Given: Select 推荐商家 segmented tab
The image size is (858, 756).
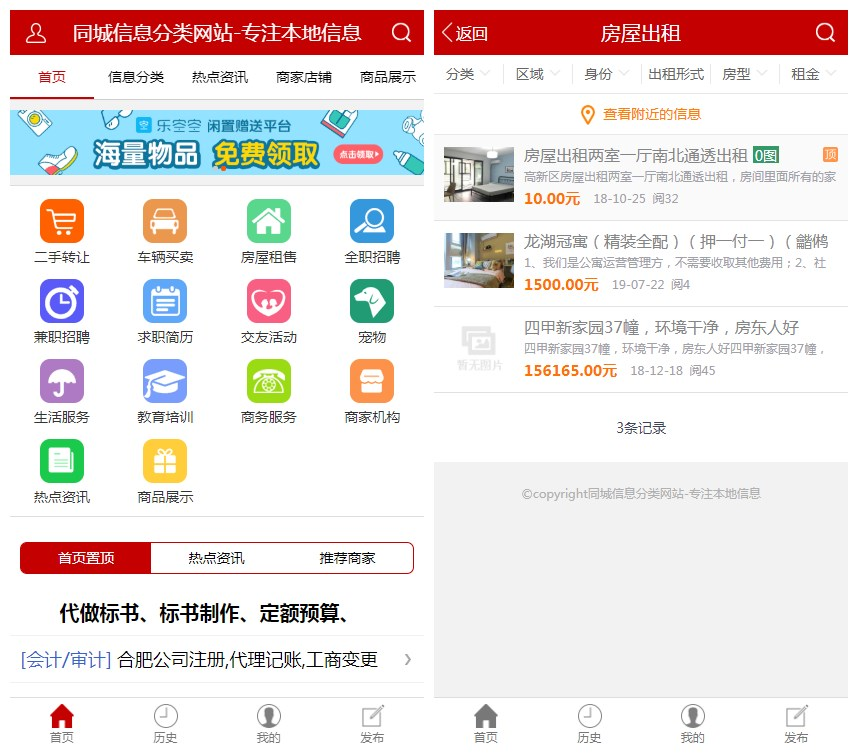Looking at the screenshot, I should pyautogui.click(x=347, y=558).
